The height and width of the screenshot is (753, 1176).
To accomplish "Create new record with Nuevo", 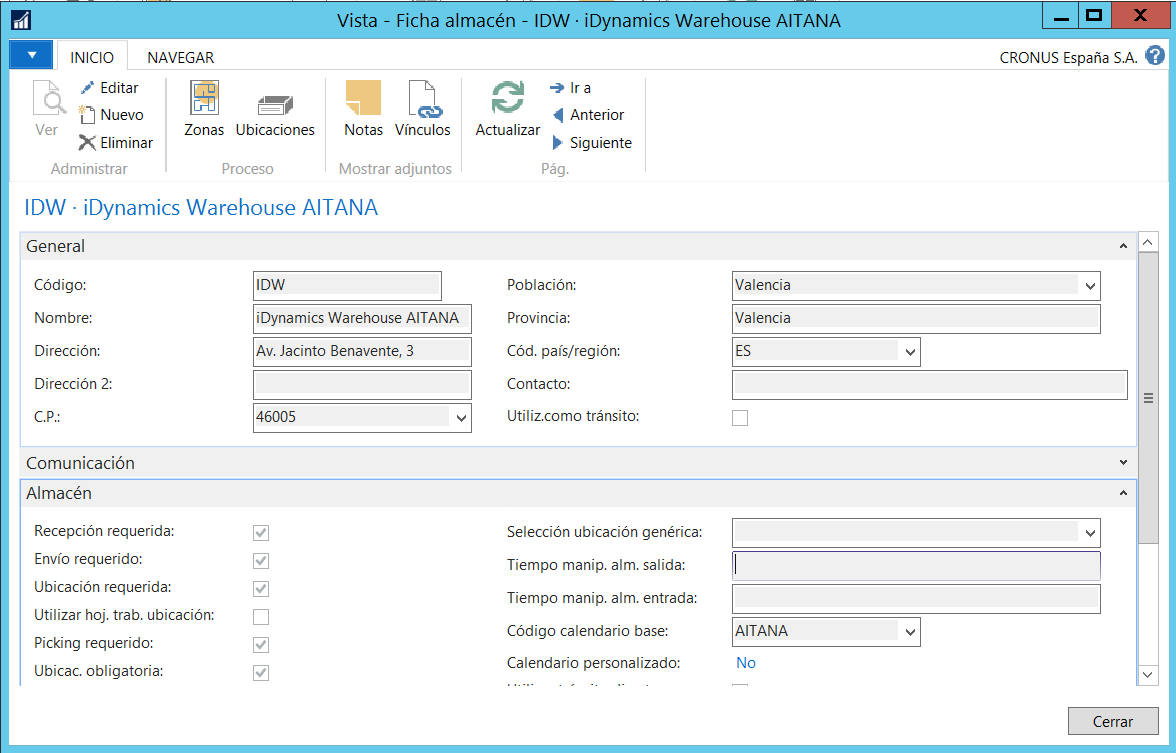I will click(x=111, y=115).
